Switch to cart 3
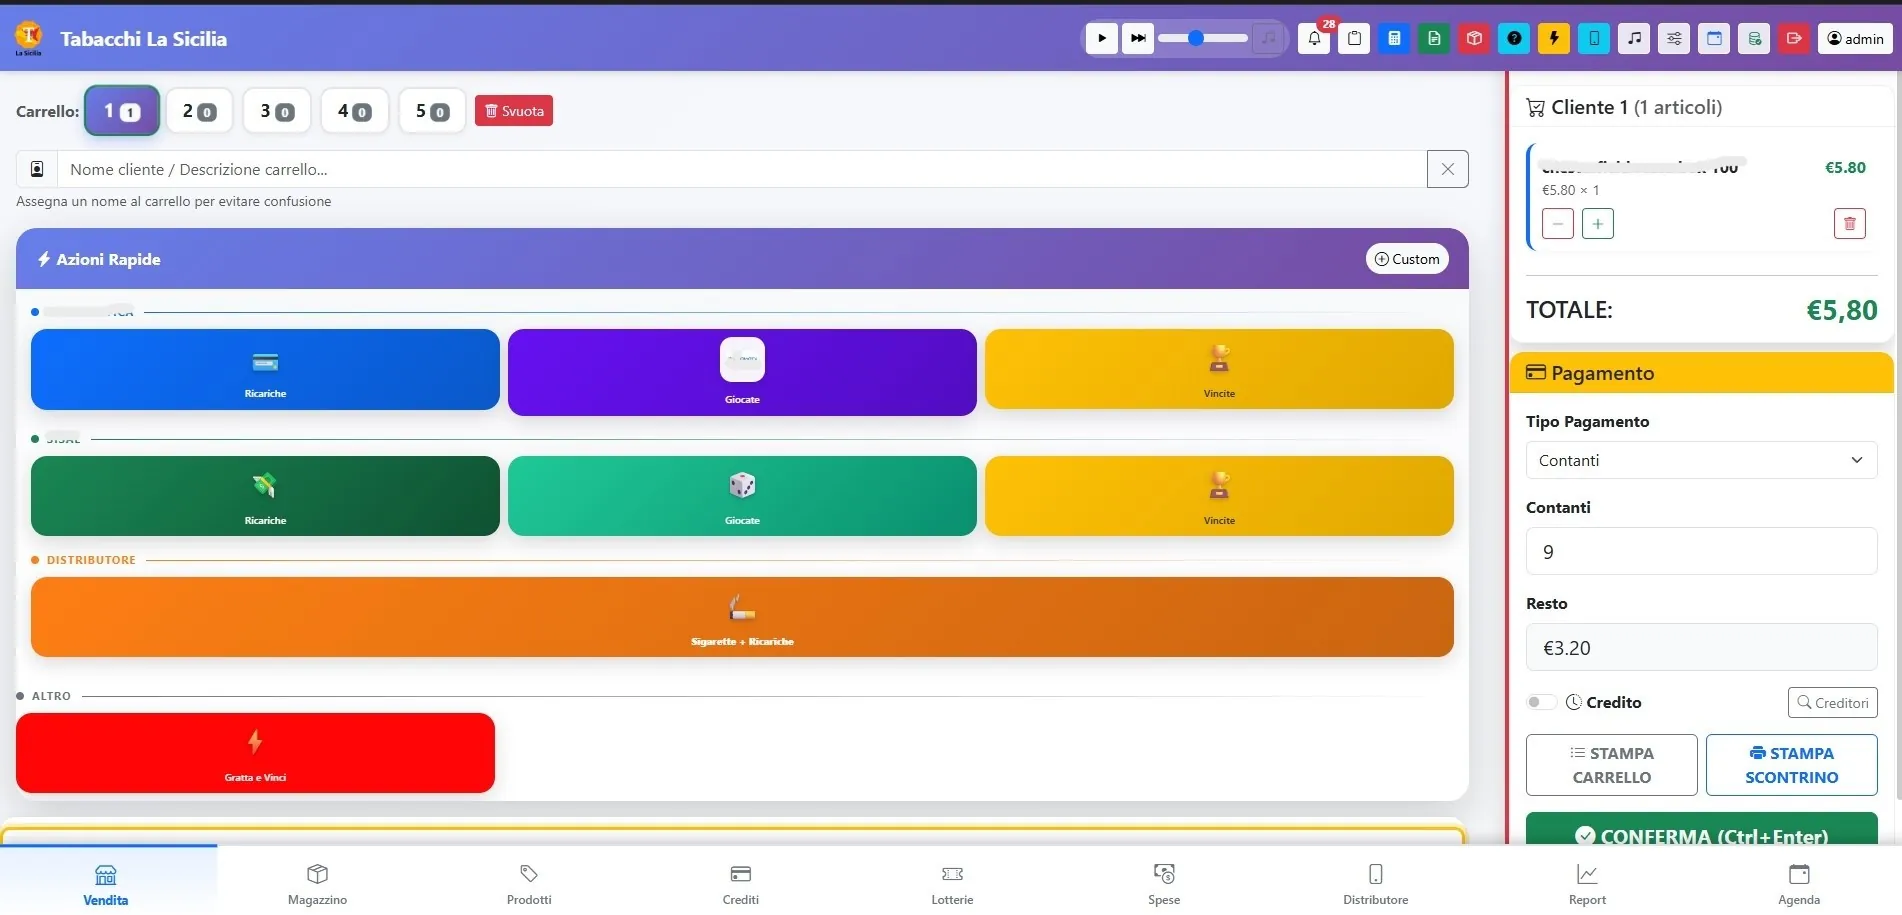 click(x=277, y=111)
